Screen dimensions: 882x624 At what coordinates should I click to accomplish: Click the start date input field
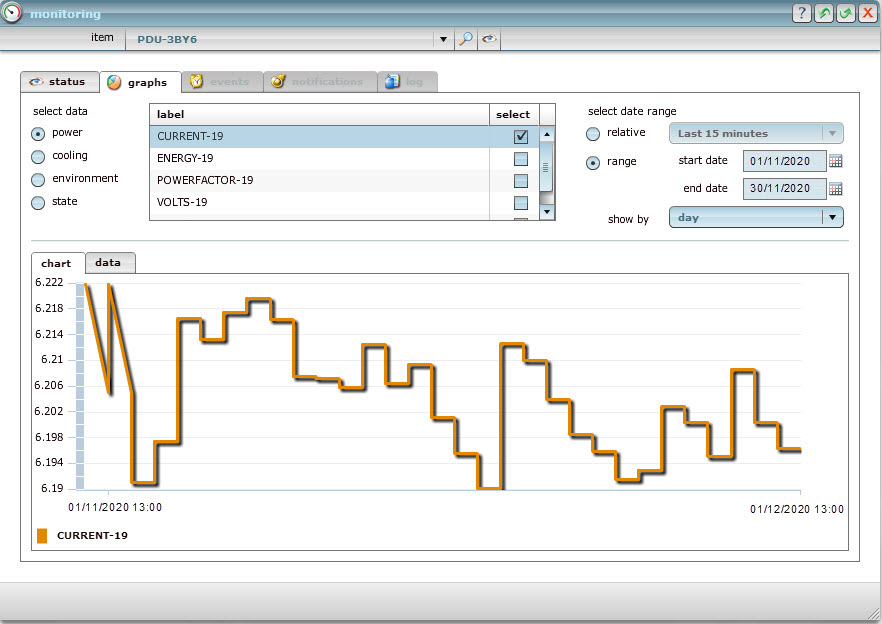pos(785,161)
